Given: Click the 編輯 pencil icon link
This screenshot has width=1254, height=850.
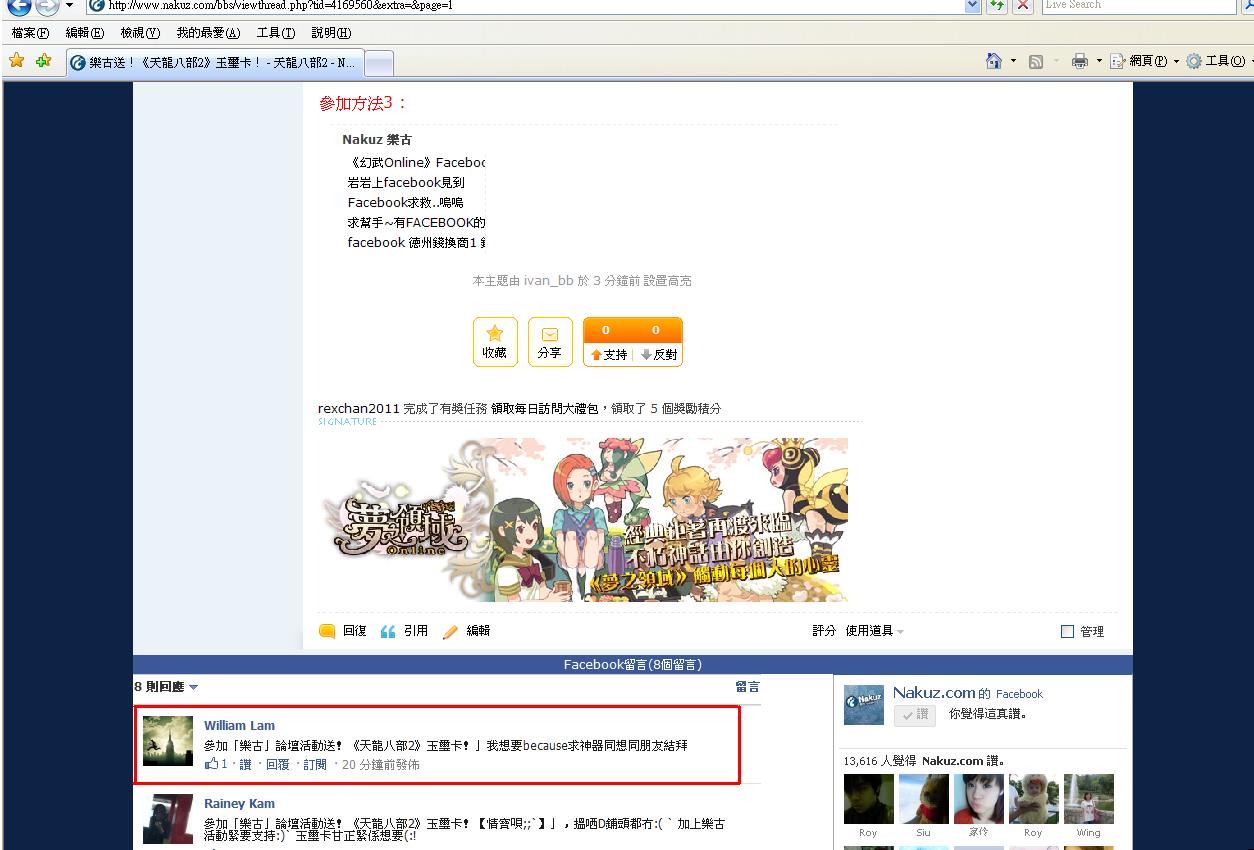Looking at the screenshot, I should click(x=466, y=631).
